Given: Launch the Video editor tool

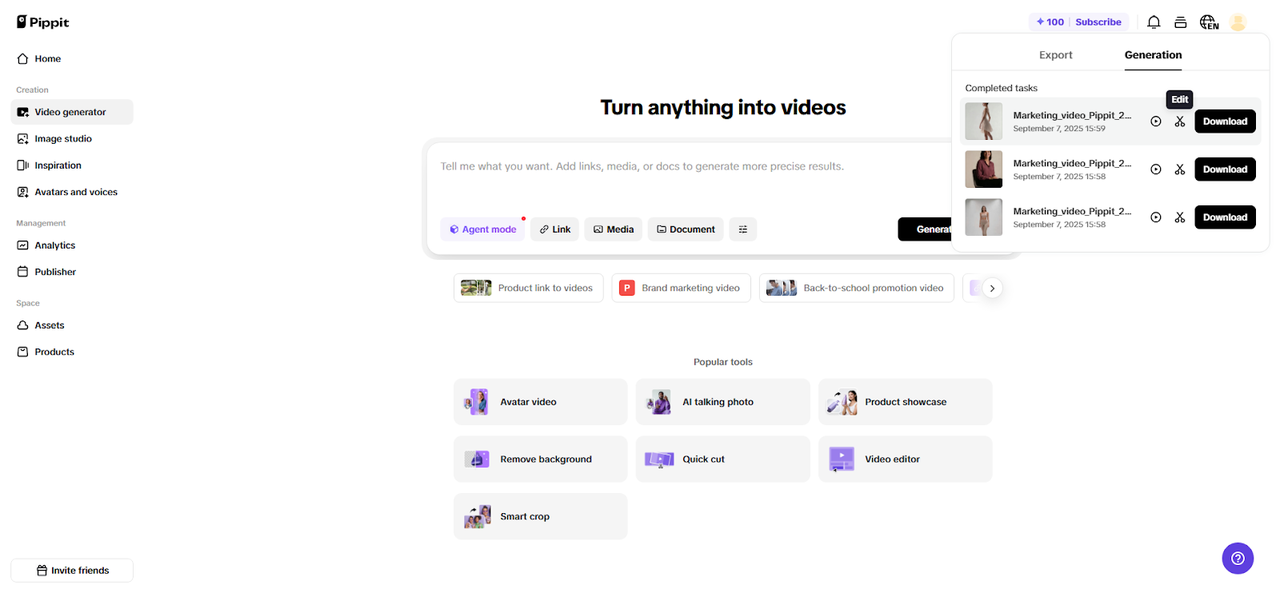Looking at the screenshot, I should 904,458.
